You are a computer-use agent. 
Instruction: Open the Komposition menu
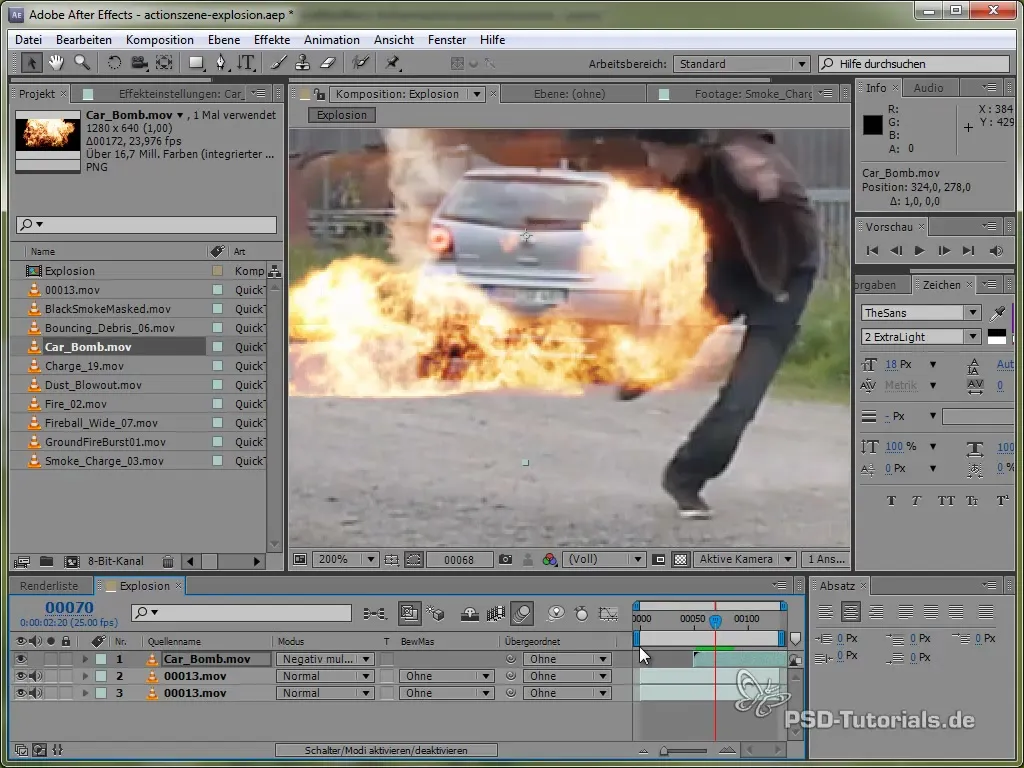pos(159,40)
